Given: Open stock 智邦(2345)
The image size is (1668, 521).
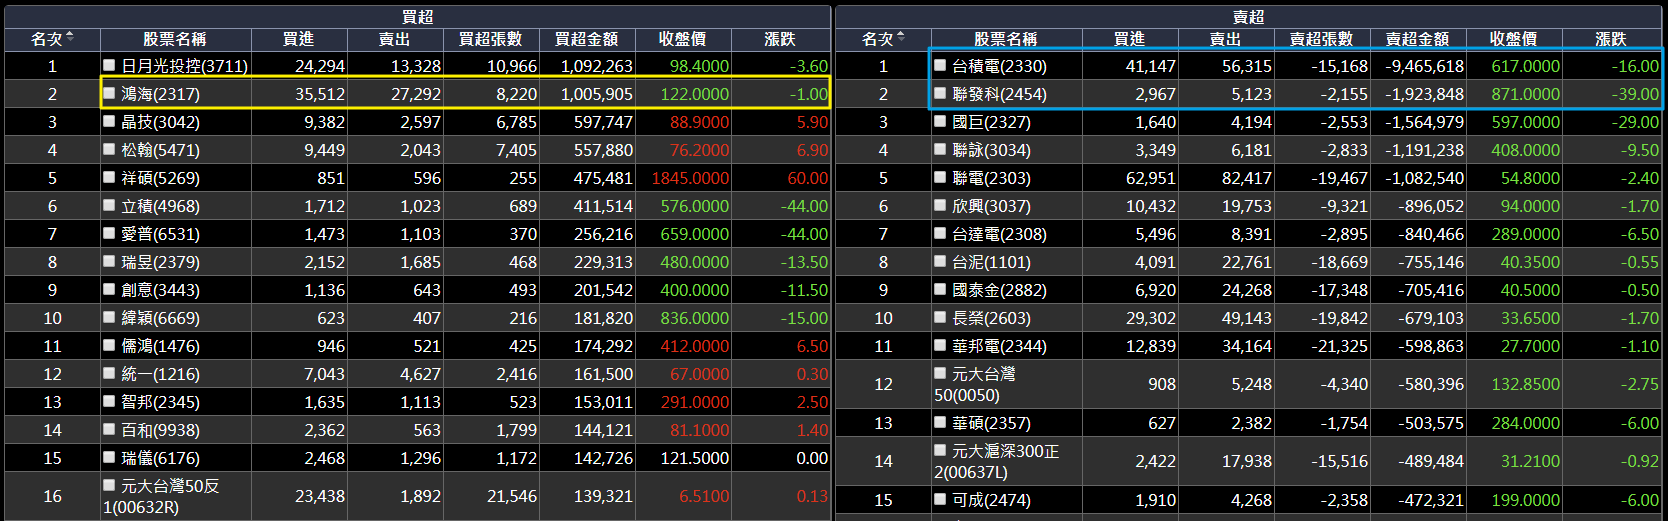Looking at the screenshot, I should pyautogui.click(x=160, y=402).
